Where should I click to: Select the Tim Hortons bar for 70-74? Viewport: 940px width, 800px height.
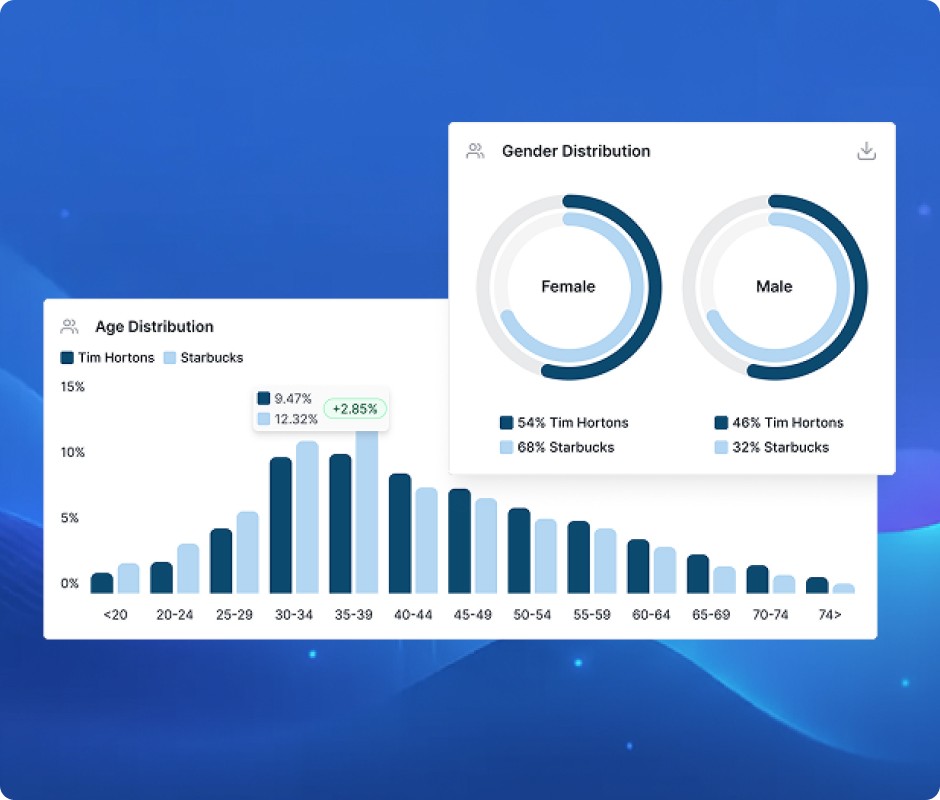pos(757,579)
